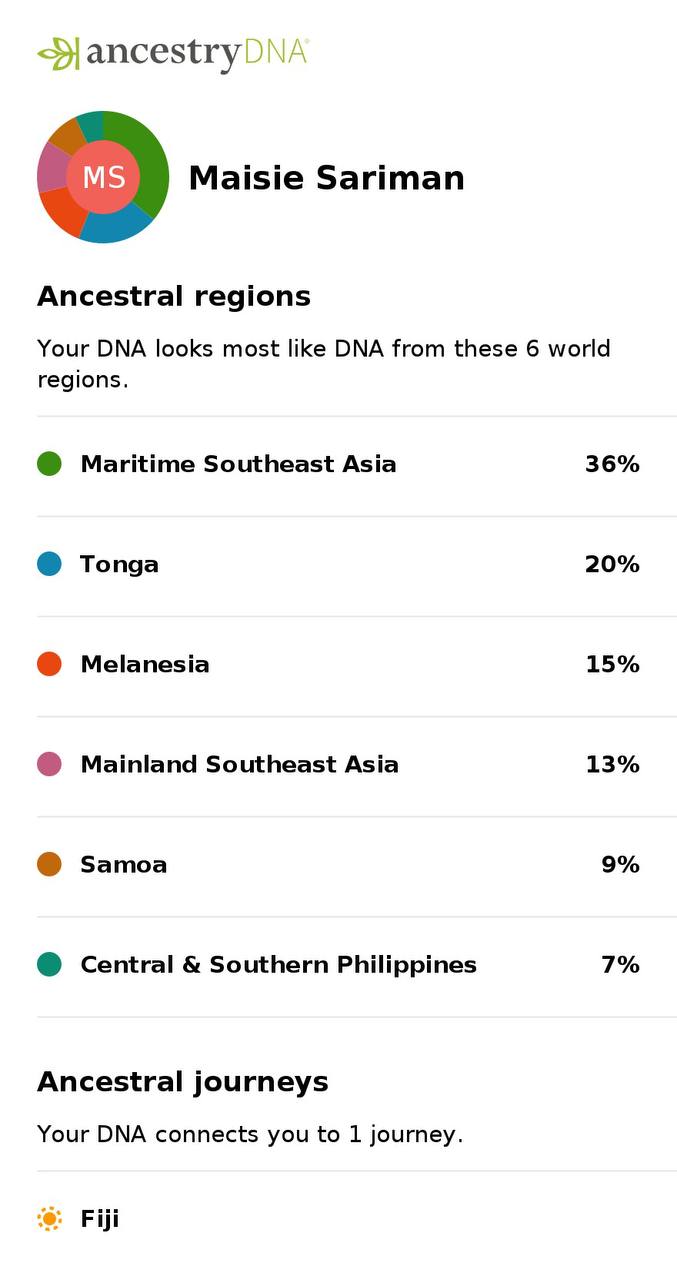This screenshot has height=1280, width=677.
Task: Click the brown Samoa region dot
Action: click(x=49, y=864)
